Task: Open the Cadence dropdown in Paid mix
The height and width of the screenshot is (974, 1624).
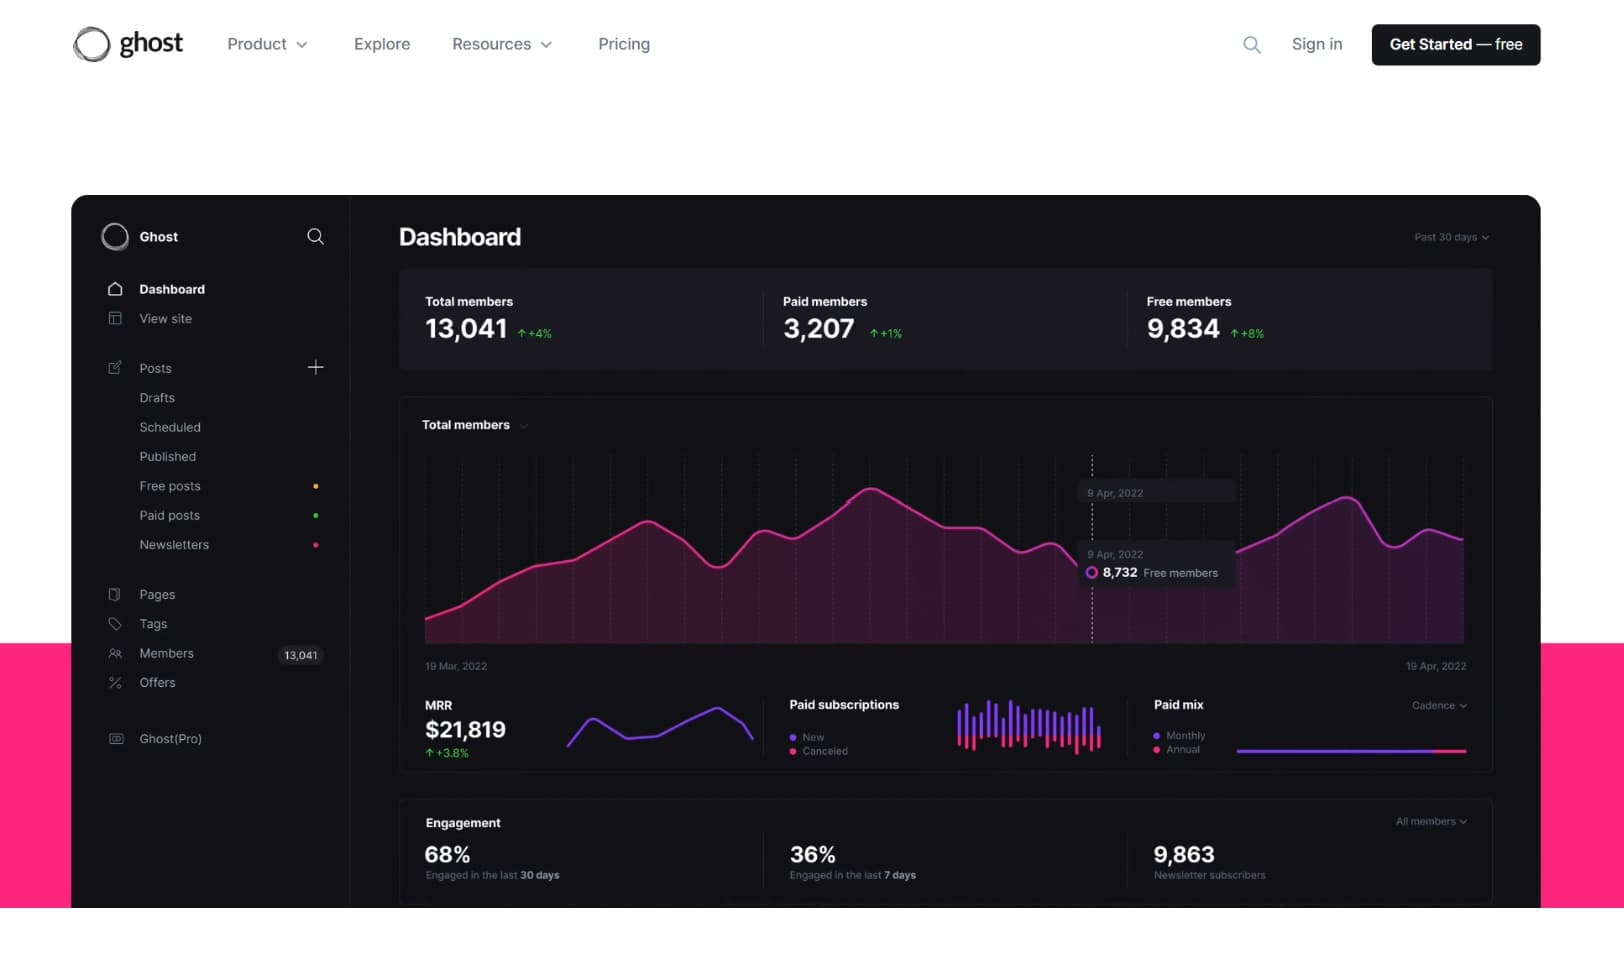Action: 1439,706
